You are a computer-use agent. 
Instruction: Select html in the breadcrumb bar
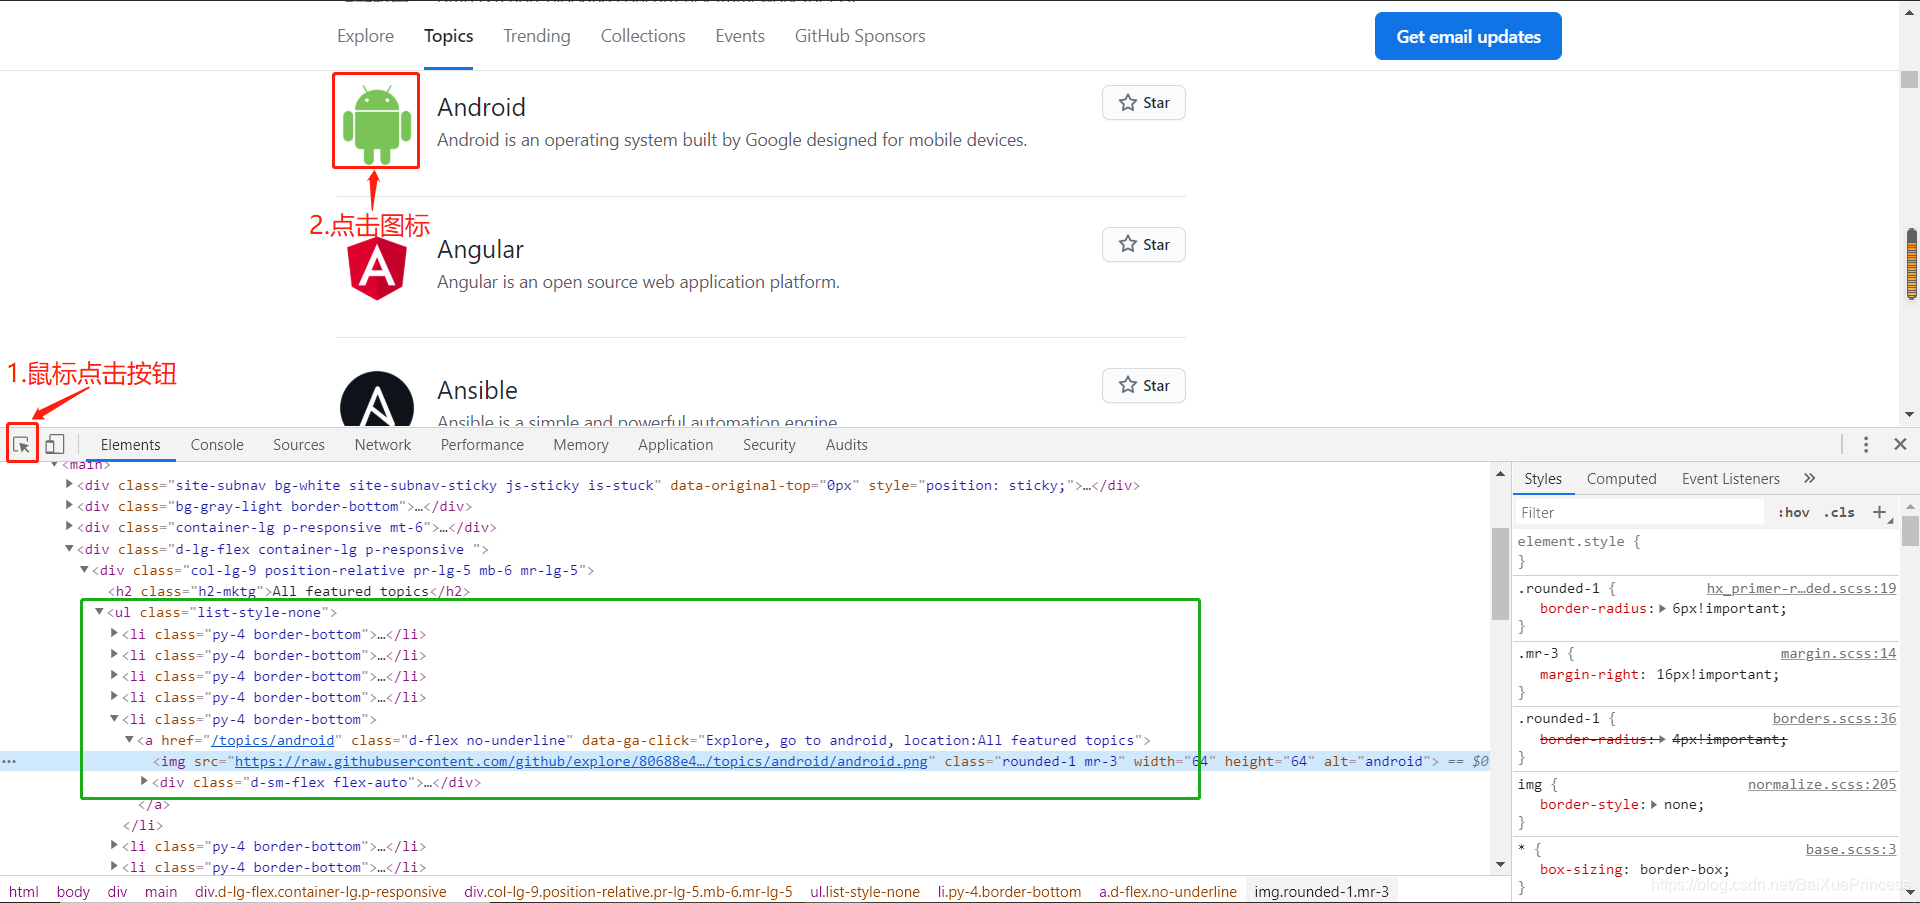click(24, 892)
